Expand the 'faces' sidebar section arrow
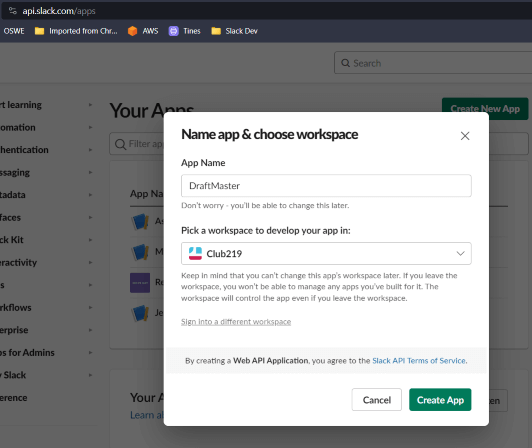532x448 pixels. (90, 217)
